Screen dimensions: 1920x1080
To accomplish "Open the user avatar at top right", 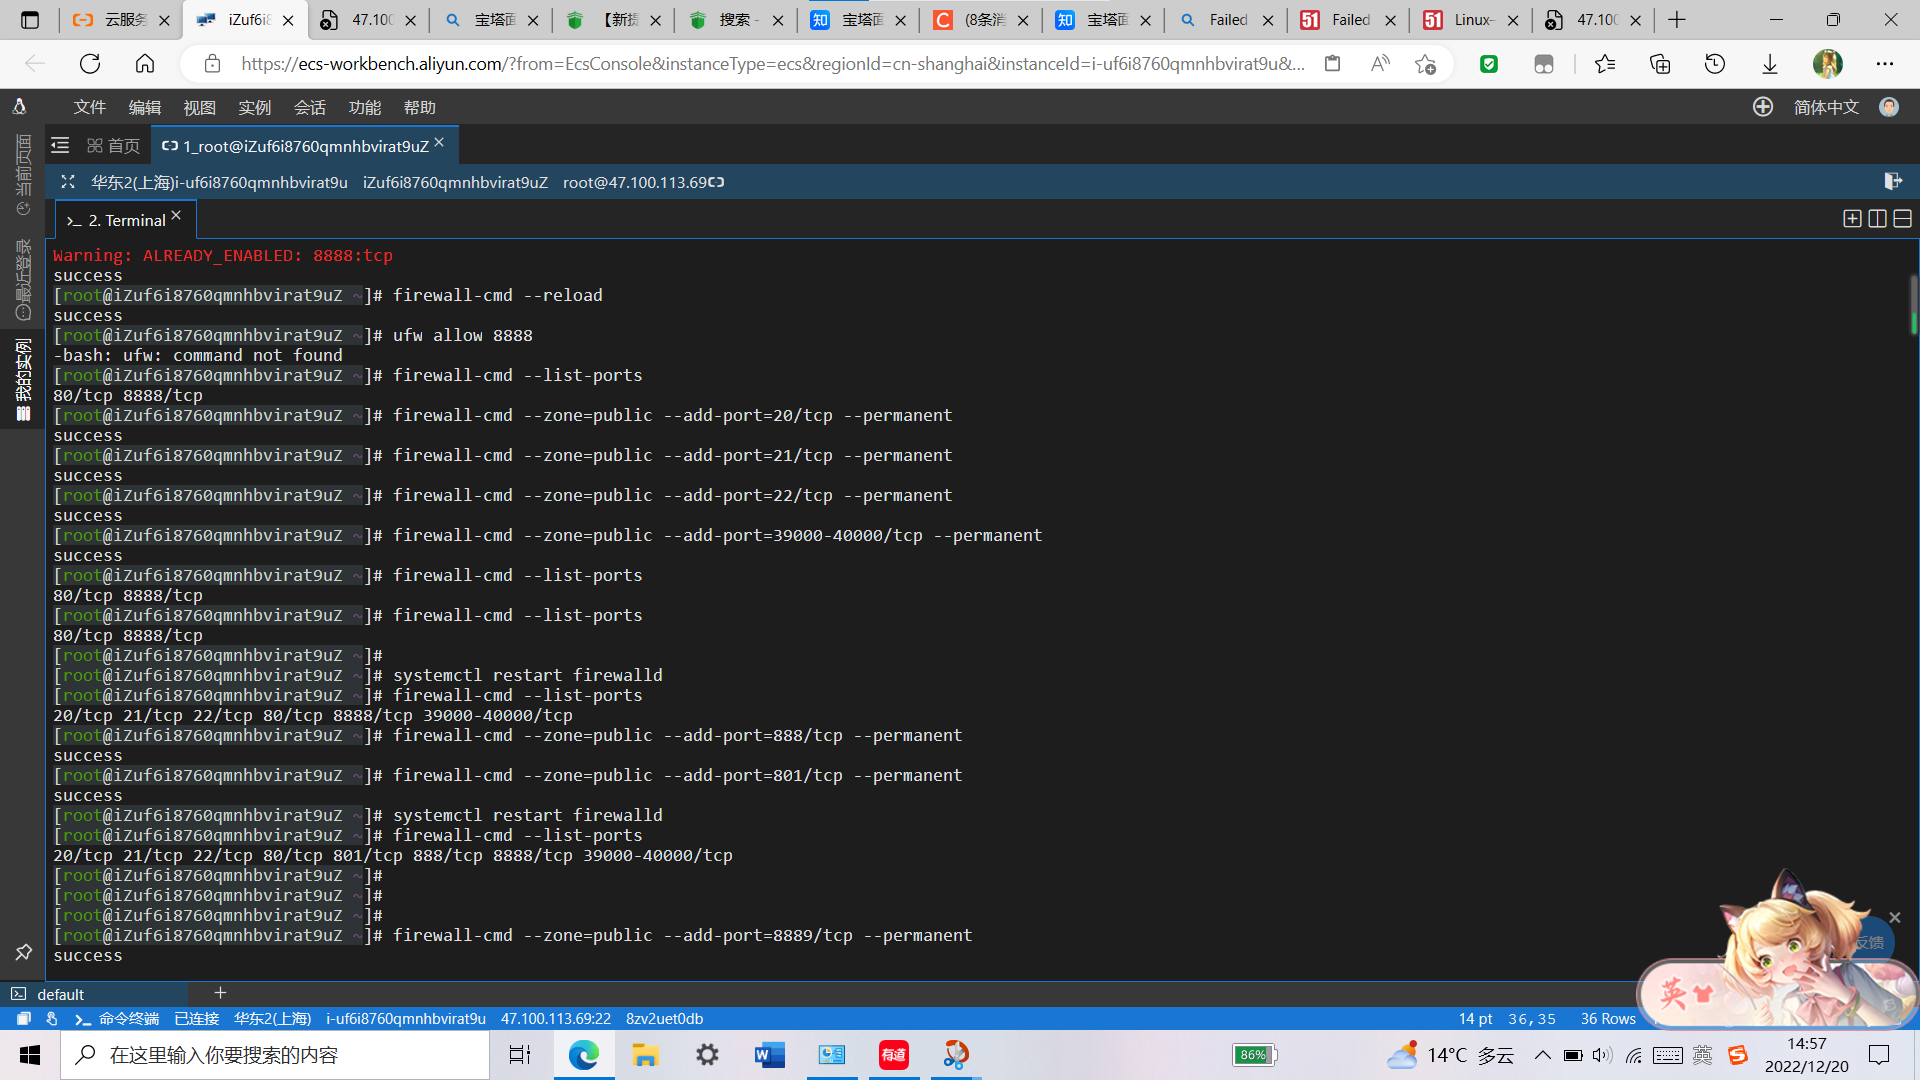I will (1889, 107).
